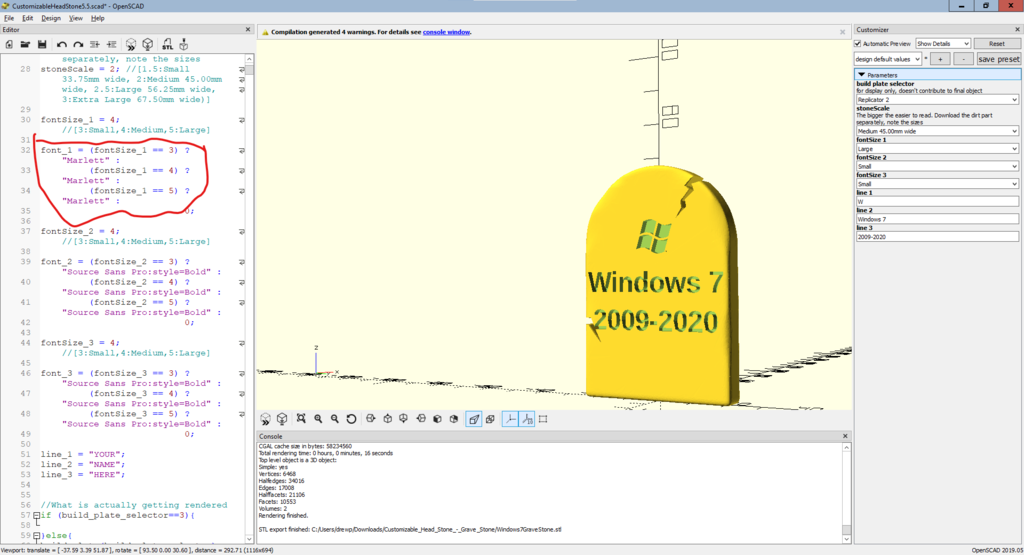This screenshot has height=555, width=1024.
Task: Switch to the Front view
Action: [x=437, y=419]
